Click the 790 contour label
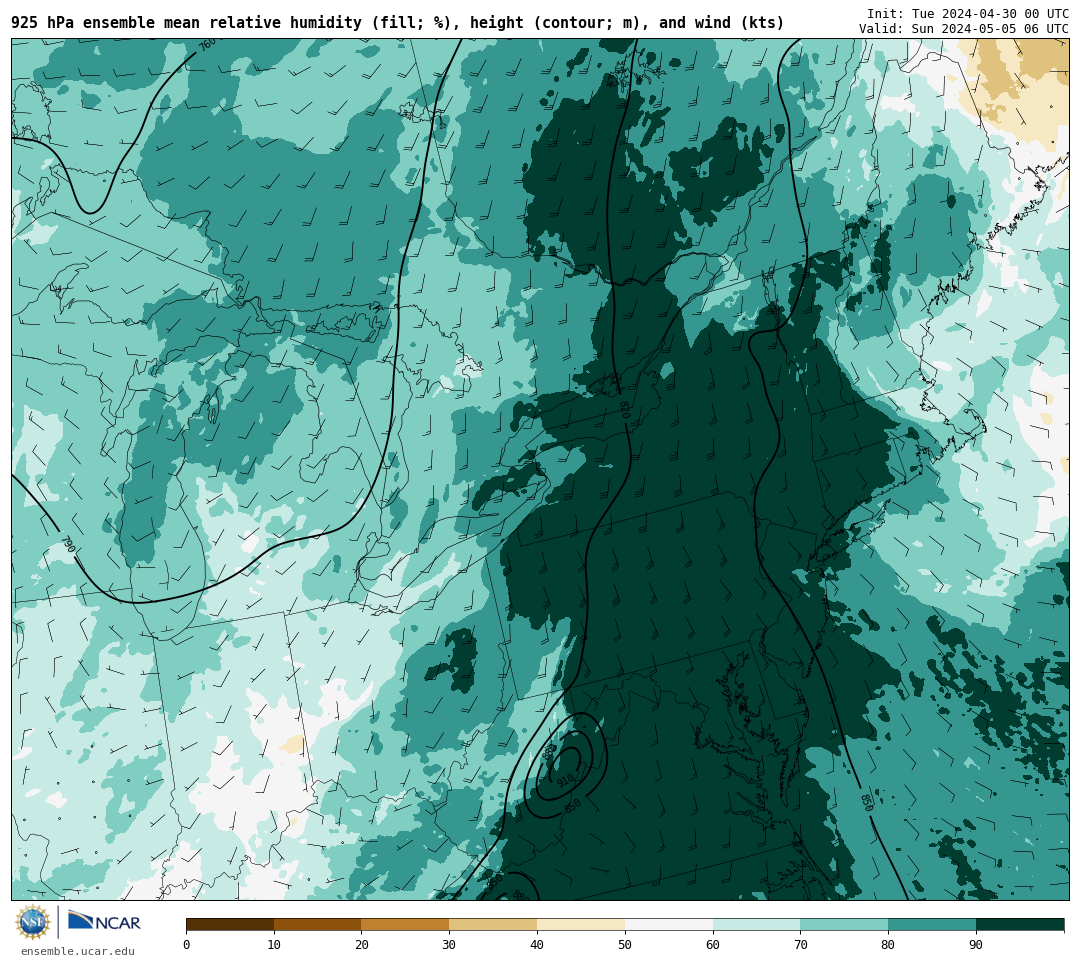The height and width of the screenshot is (963, 1080). (68, 544)
